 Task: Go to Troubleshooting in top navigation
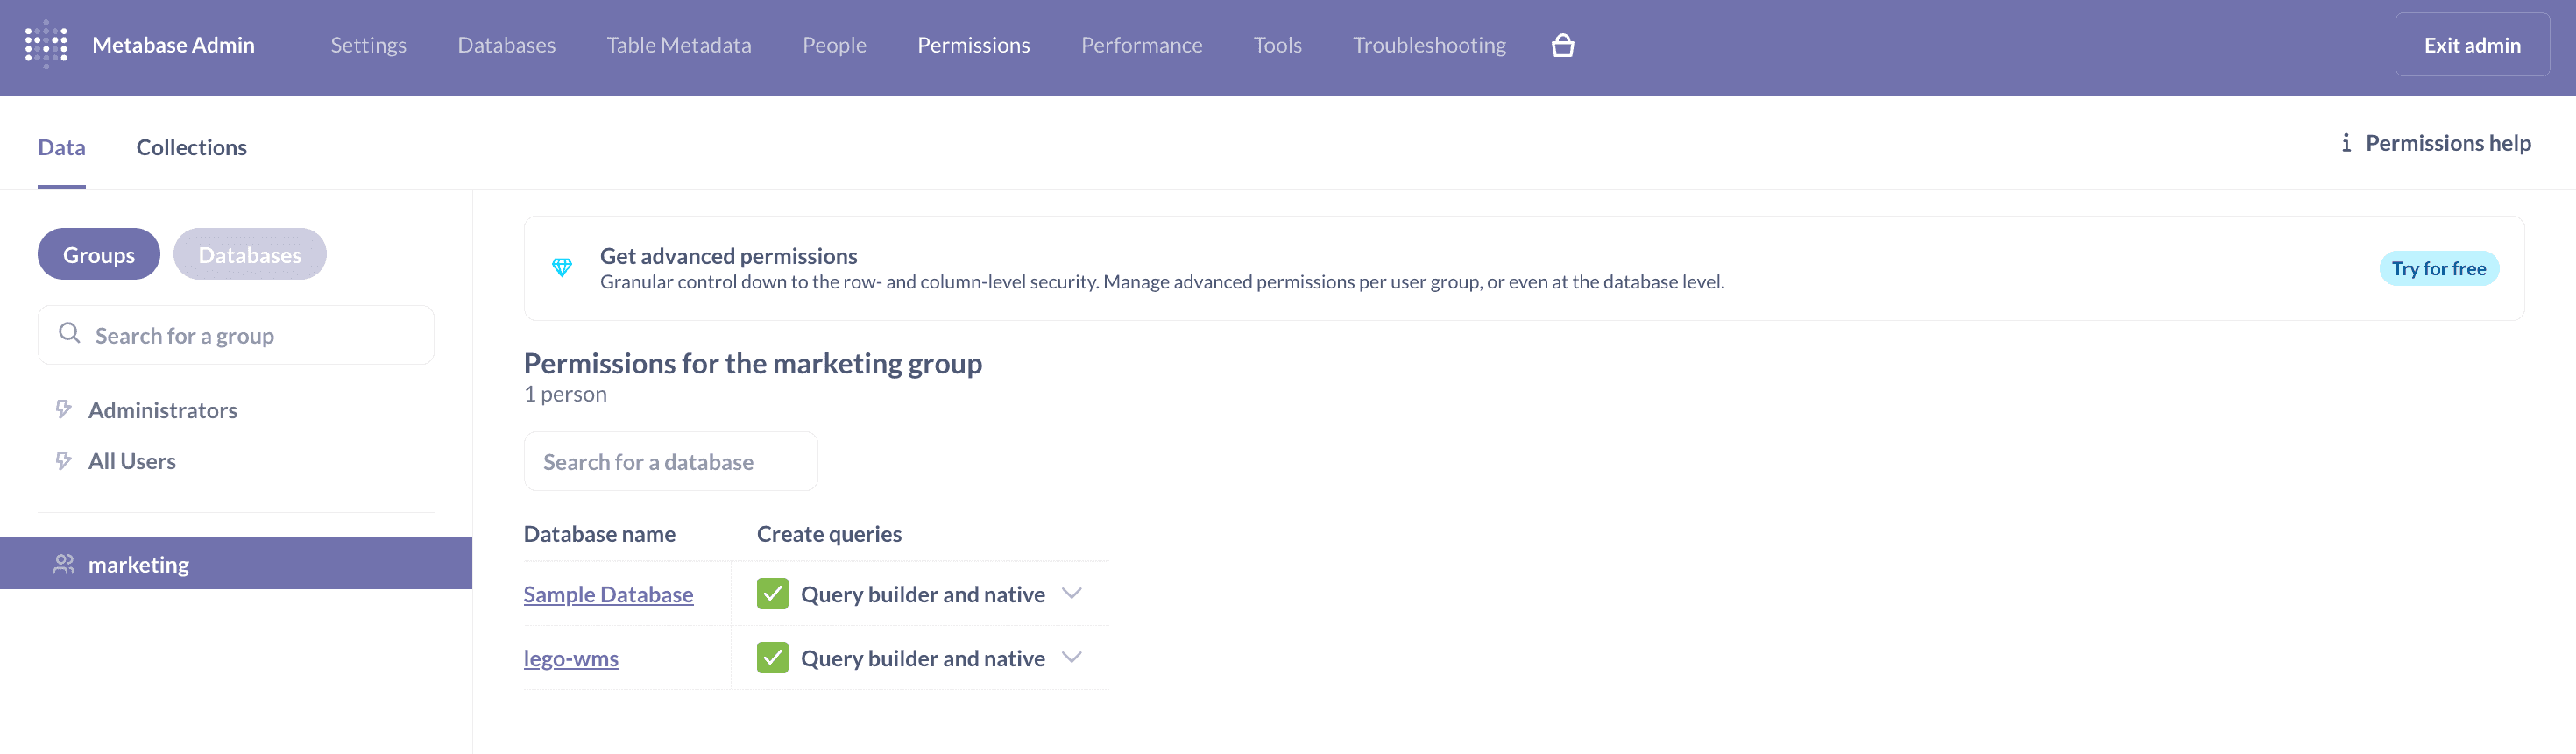1428,45
